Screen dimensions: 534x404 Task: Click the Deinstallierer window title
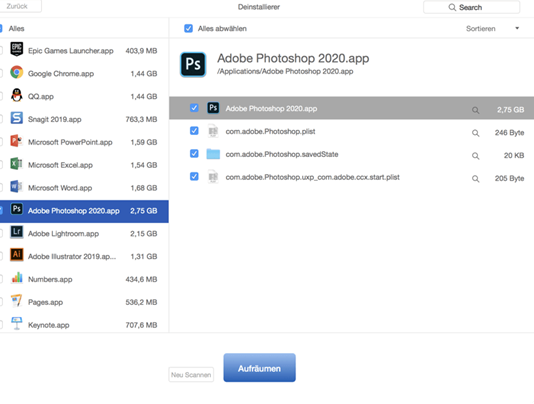coord(259,7)
